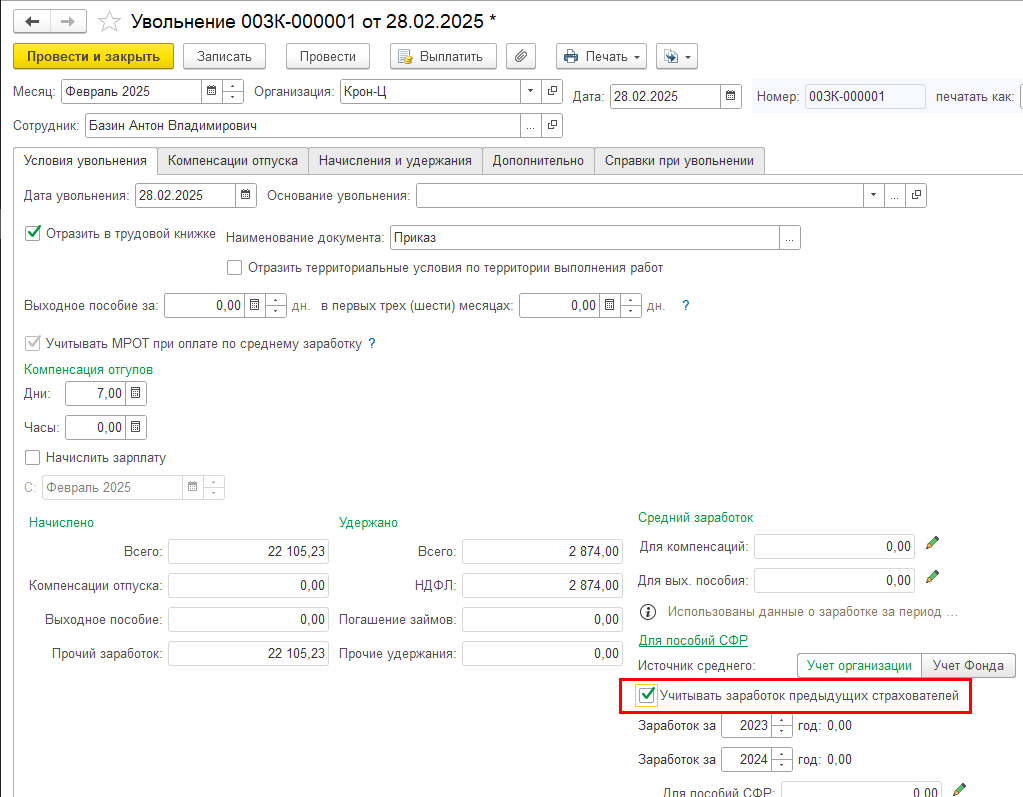Image resolution: width=1023 pixels, height=797 pixels.
Task: Open calculator for Компенсация отгулов Дни field
Action: coord(137,393)
